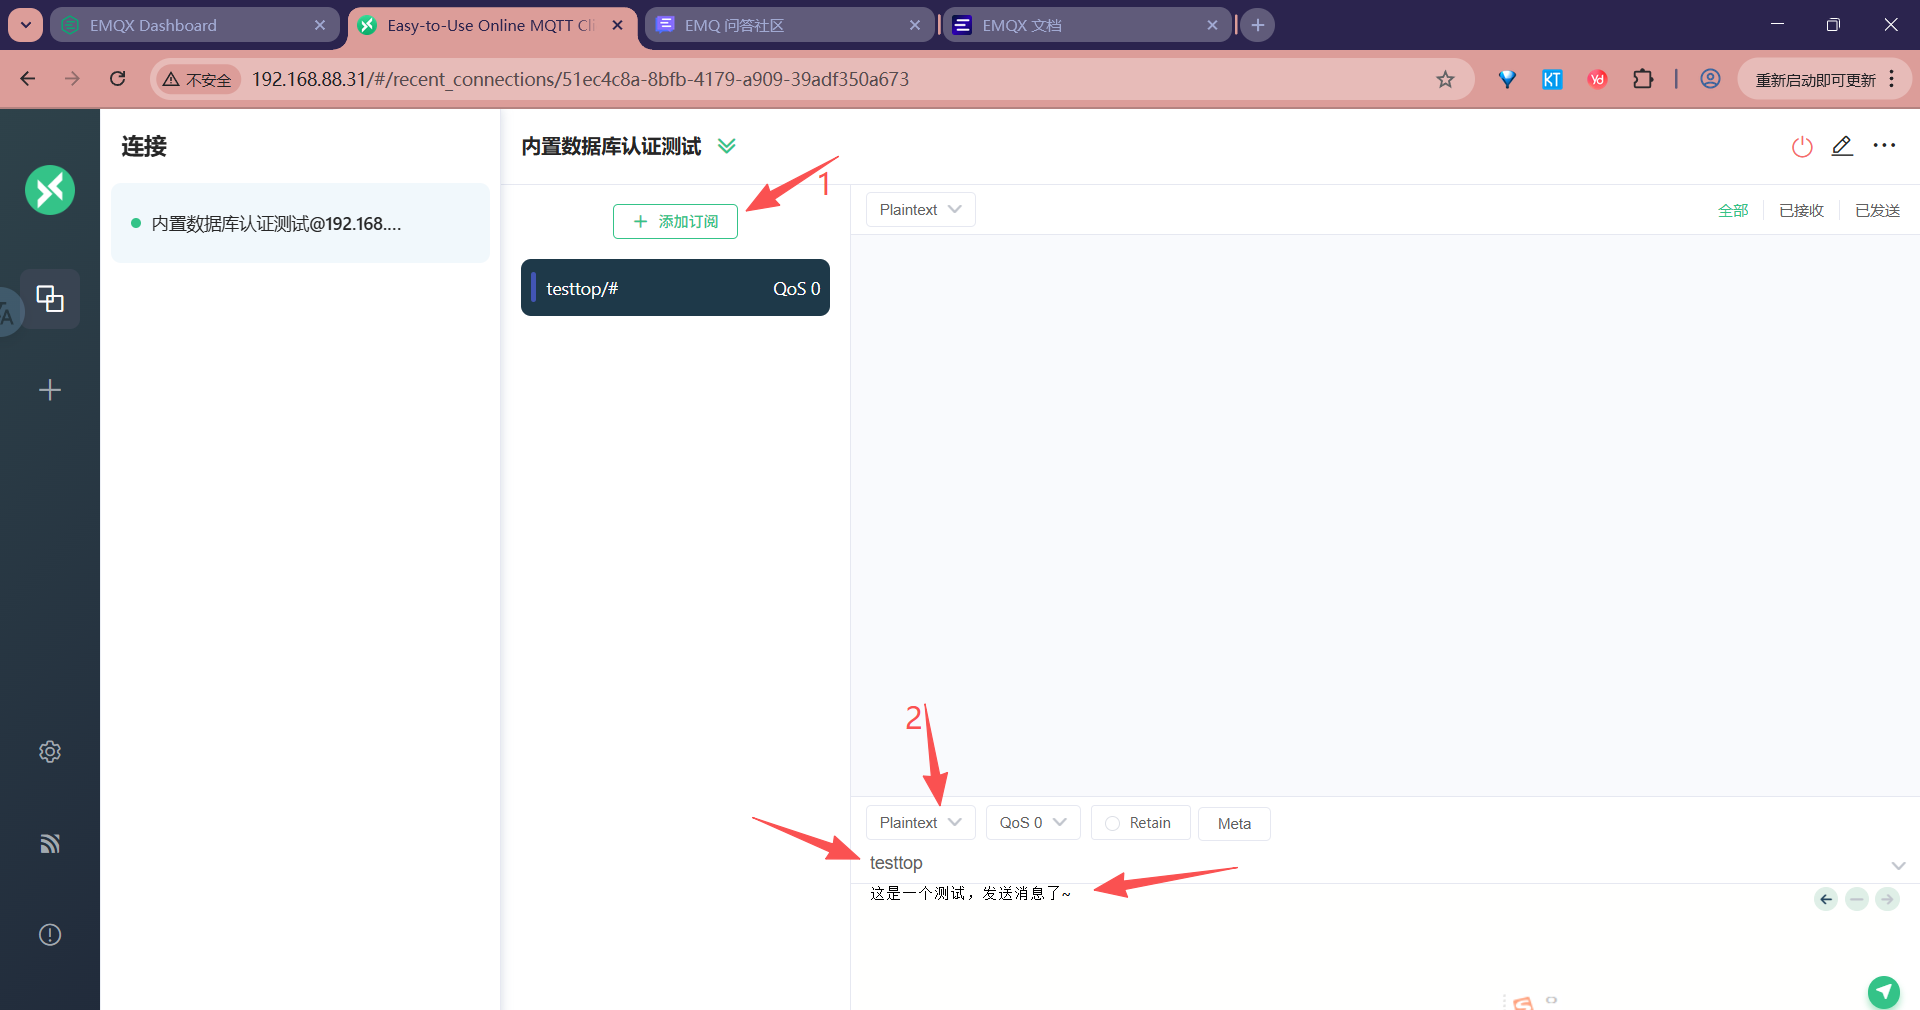Click the middle minus payload history button
This screenshot has height=1010, width=1920.
[x=1857, y=899]
